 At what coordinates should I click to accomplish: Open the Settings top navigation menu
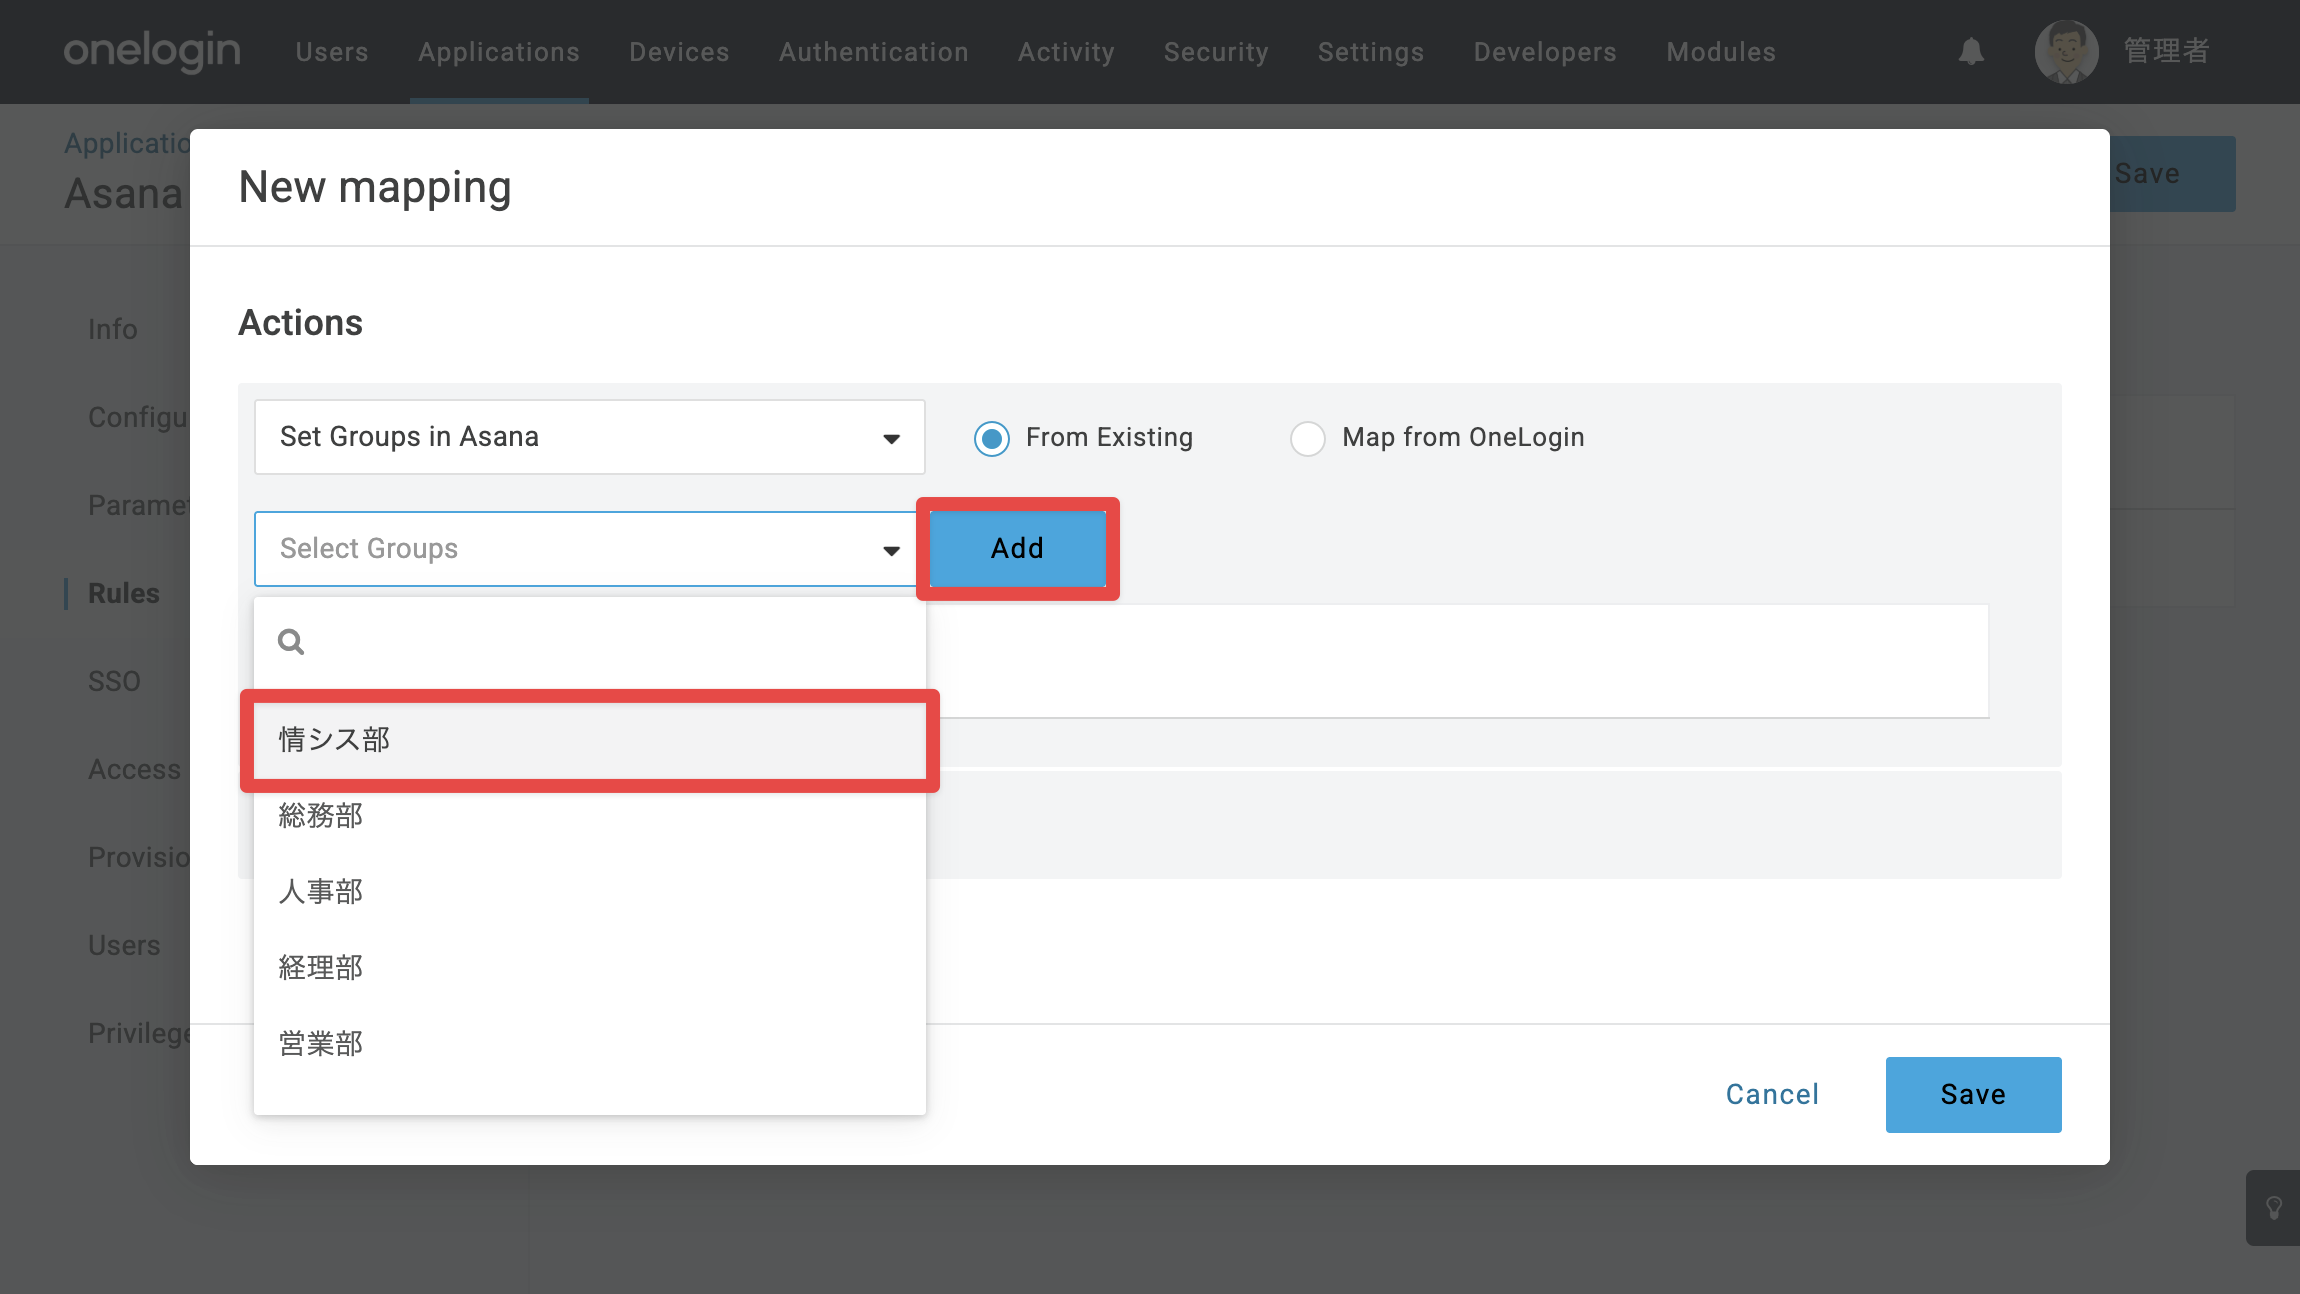1371,52
